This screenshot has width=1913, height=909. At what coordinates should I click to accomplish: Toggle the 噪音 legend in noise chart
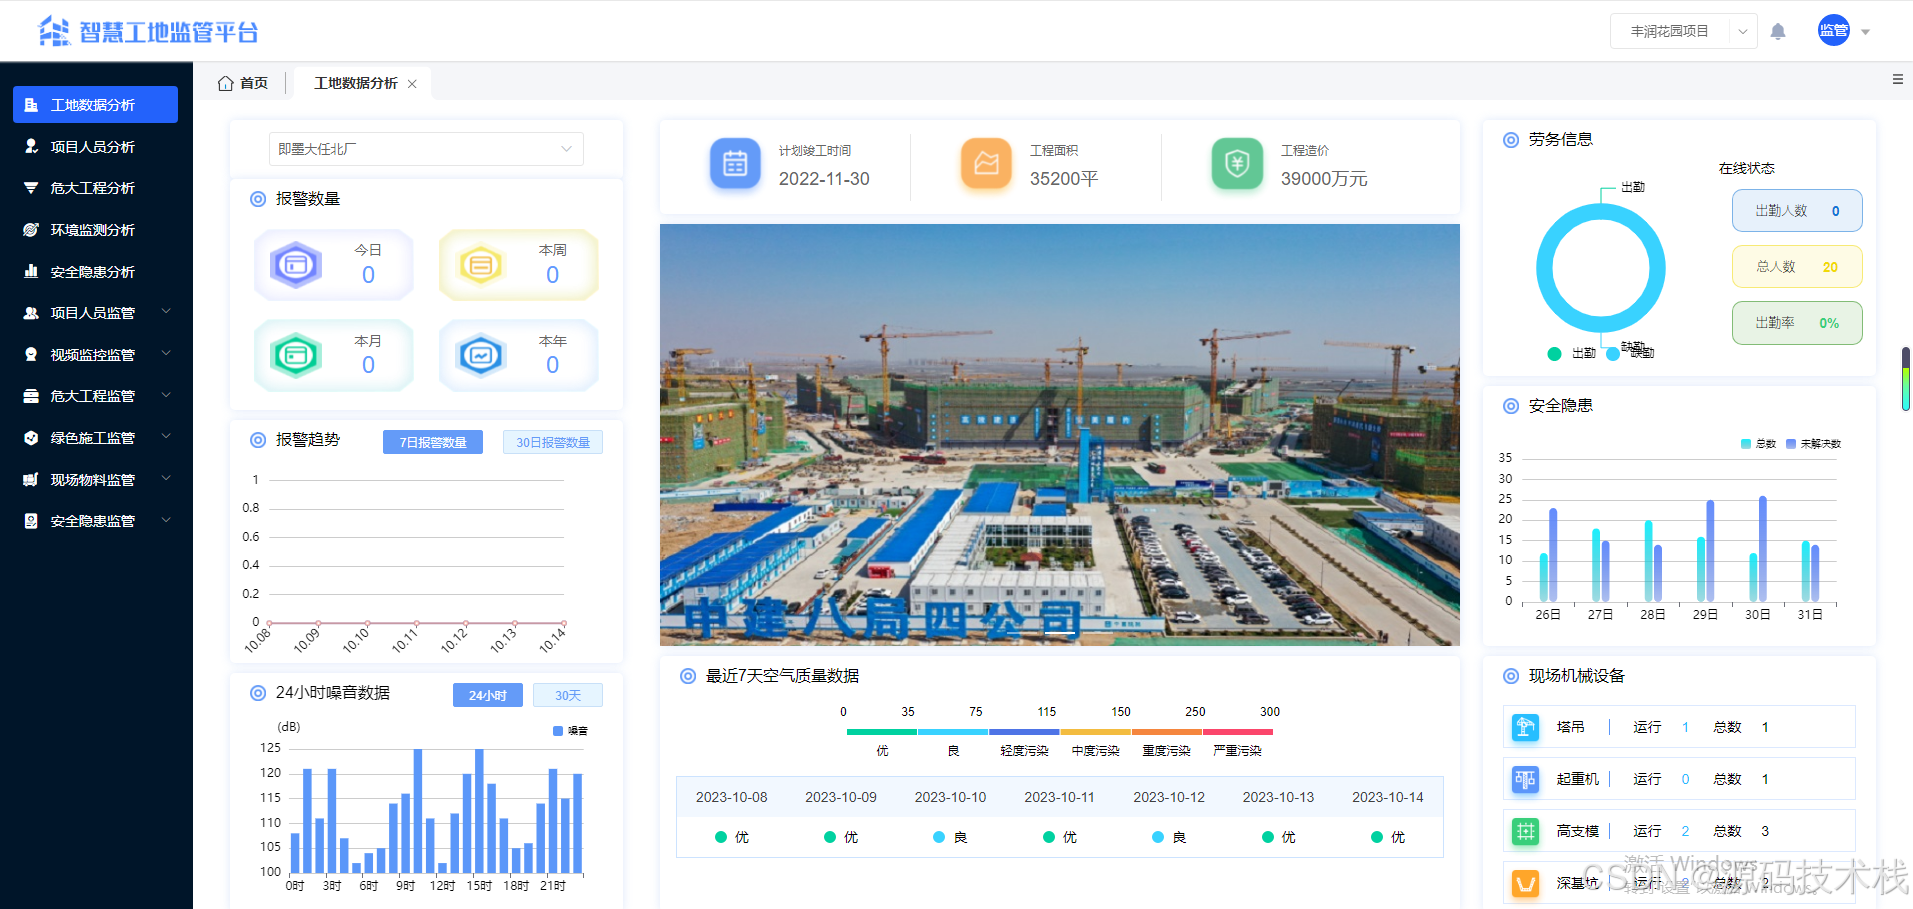click(x=570, y=731)
